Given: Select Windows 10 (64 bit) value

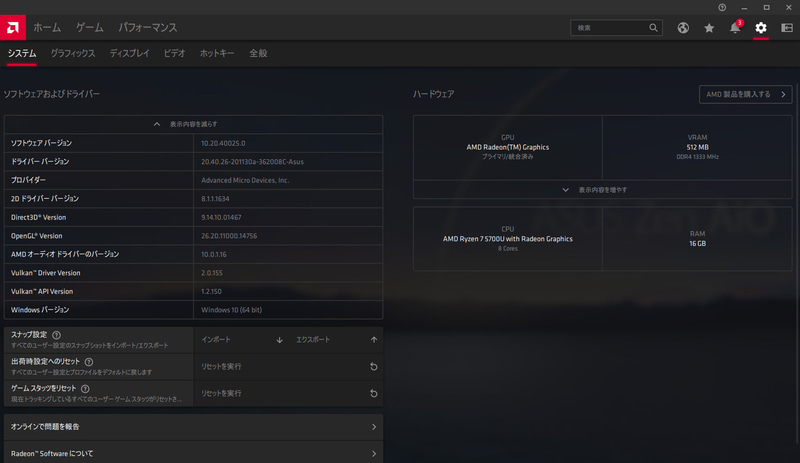Looking at the screenshot, I should coord(231,310).
